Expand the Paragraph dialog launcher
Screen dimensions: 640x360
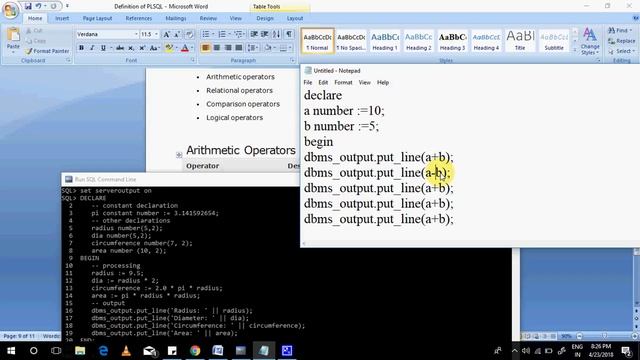click(x=293, y=60)
